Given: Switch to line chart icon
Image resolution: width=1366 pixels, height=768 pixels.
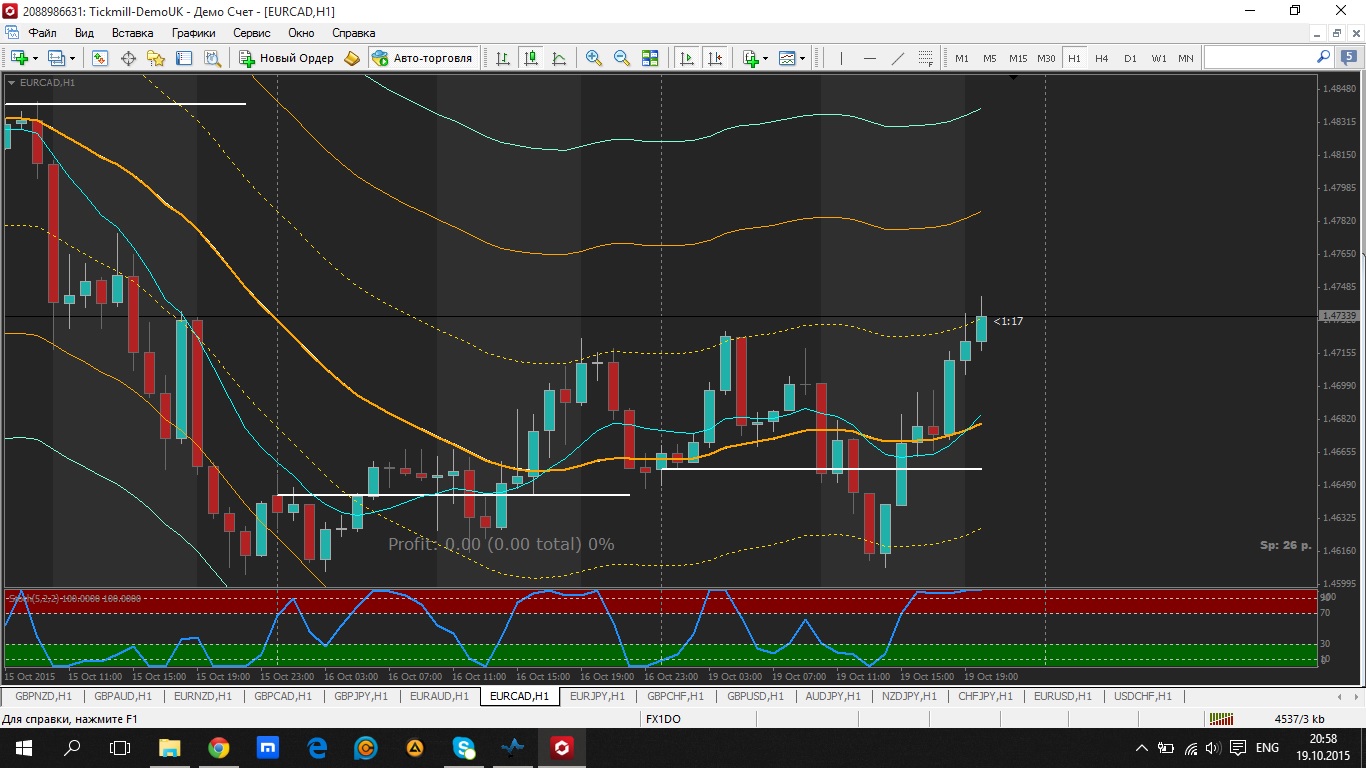Looking at the screenshot, I should coord(559,58).
